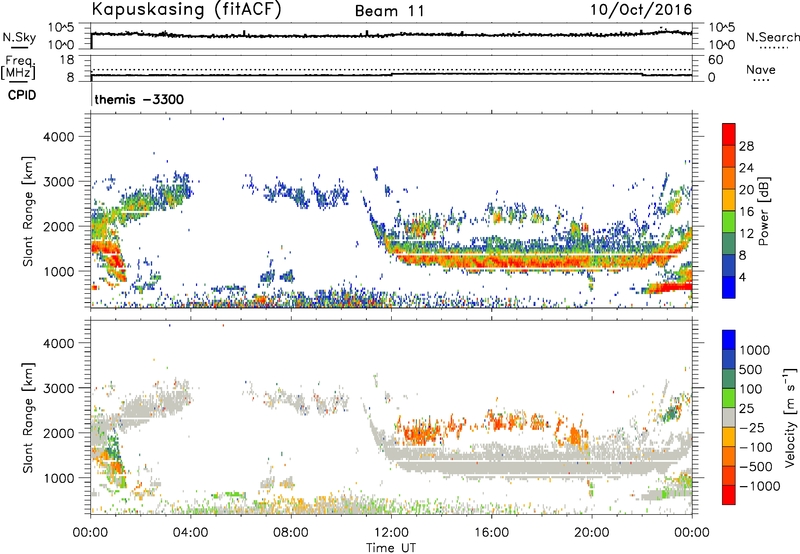Image resolution: width=800 pixels, height=554 pixels.
Task: Click the blue top of velocity colorbar
Action: pos(729,340)
